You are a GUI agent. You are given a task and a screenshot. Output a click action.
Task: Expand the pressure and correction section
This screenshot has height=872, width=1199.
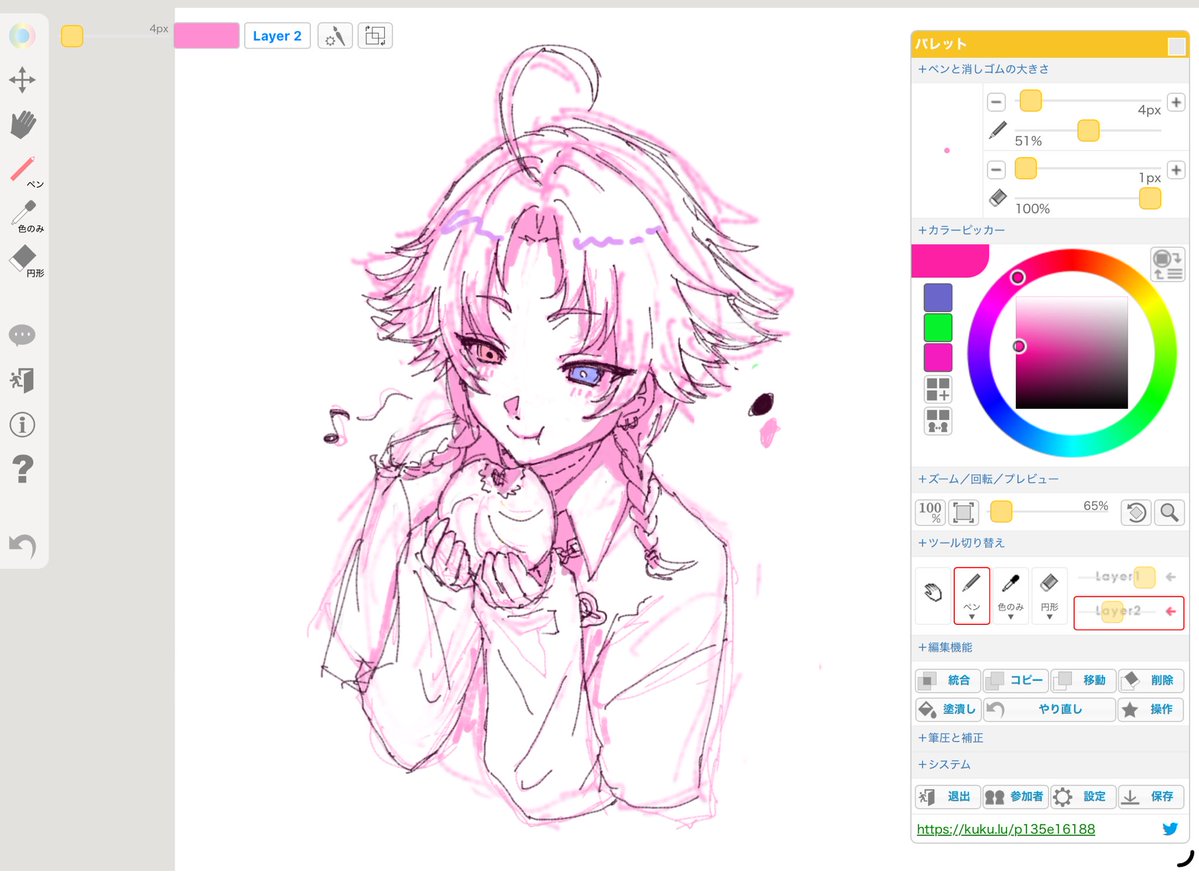click(950, 737)
